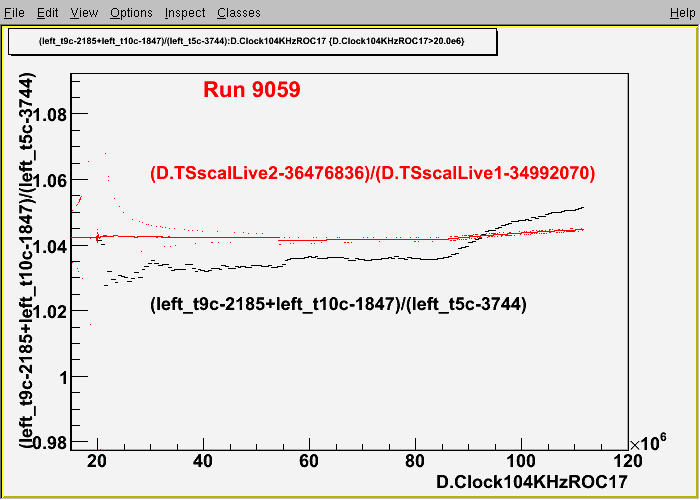
Task: Click Y axis tick label 1.06
Action: (x=52, y=180)
